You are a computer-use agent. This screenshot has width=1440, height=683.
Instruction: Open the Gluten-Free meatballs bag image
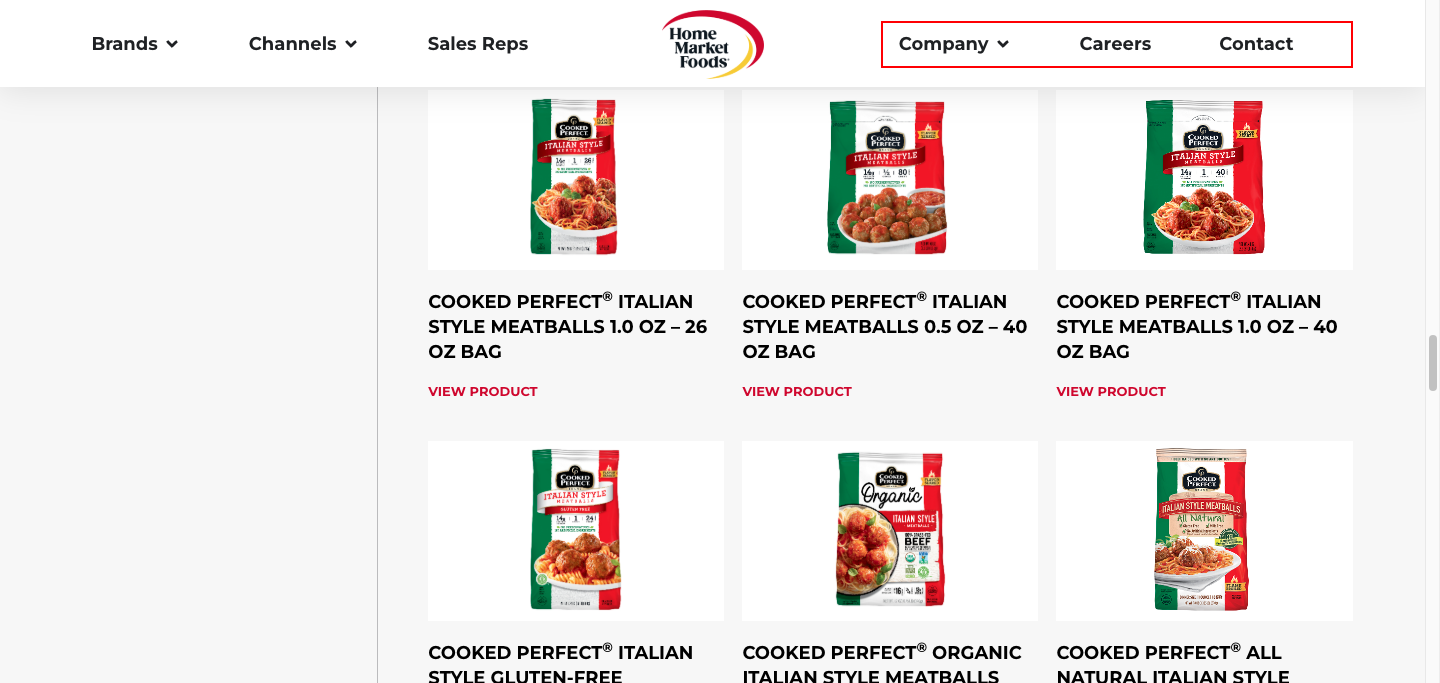tap(575, 530)
